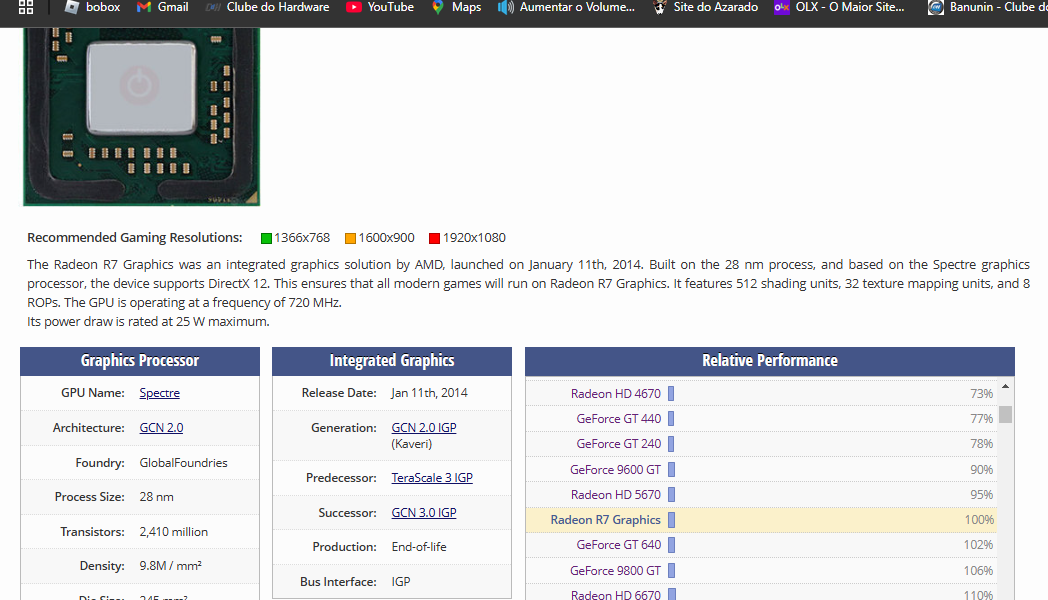Click the Architecture: row label
The width and height of the screenshot is (1048, 600).
(89, 428)
